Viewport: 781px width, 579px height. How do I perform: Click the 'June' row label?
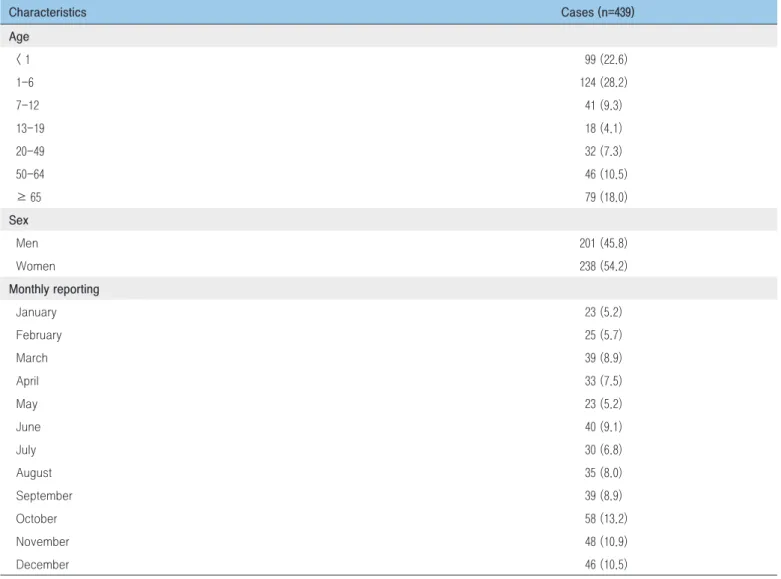[x=28, y=427]
